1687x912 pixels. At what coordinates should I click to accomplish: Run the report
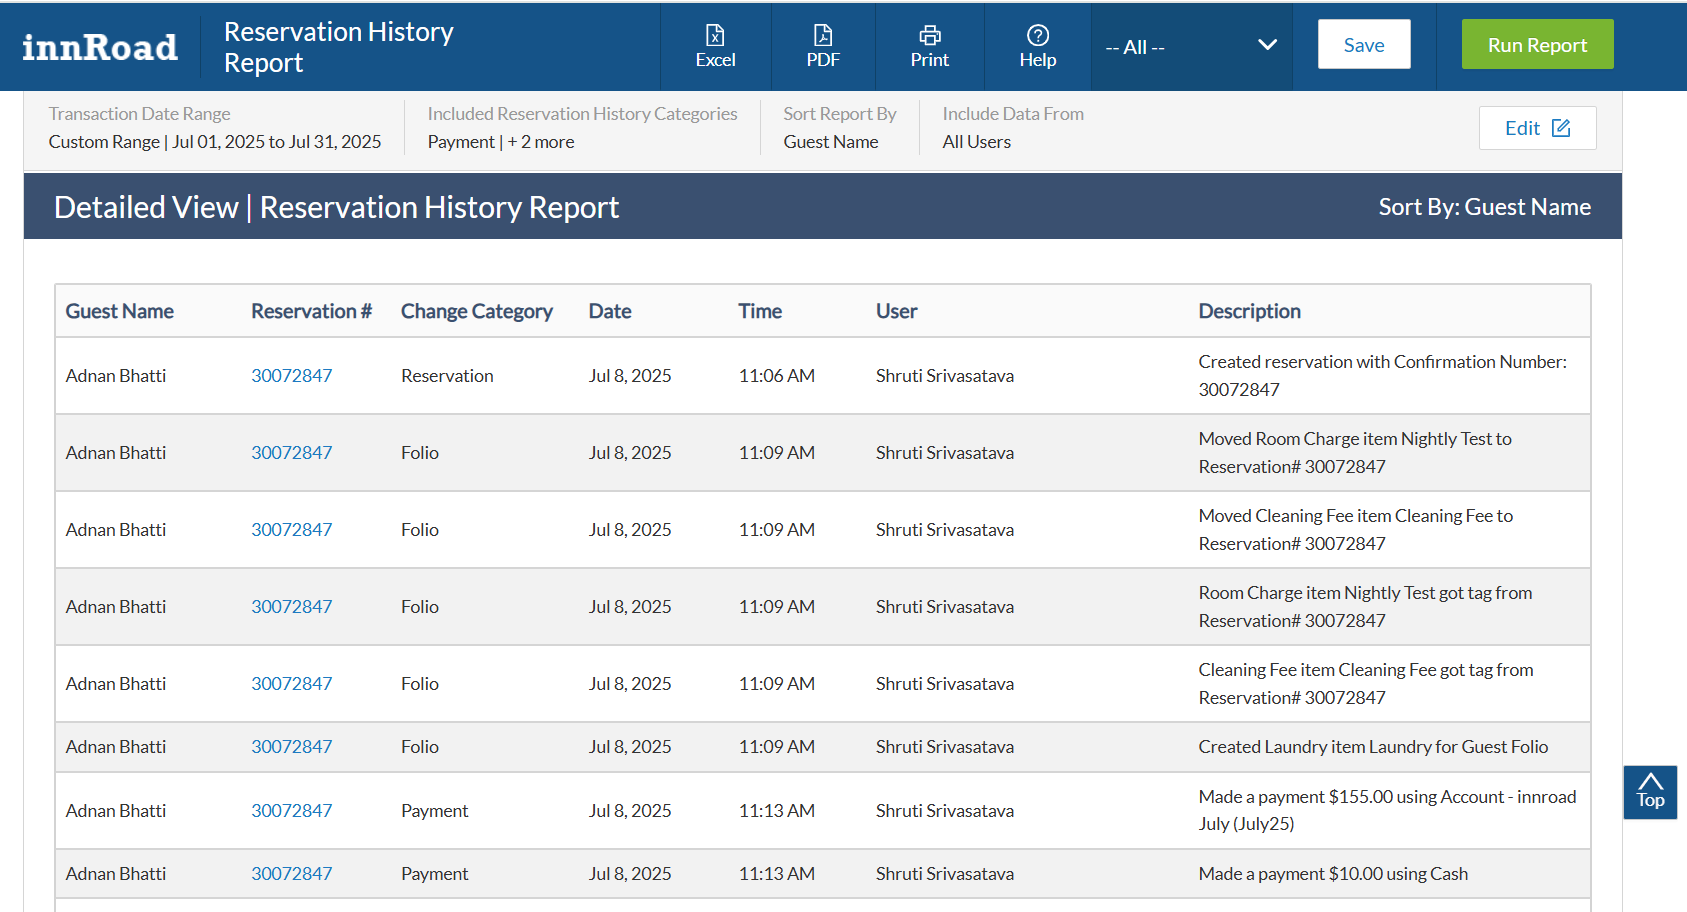click(x=1537, y=45)
